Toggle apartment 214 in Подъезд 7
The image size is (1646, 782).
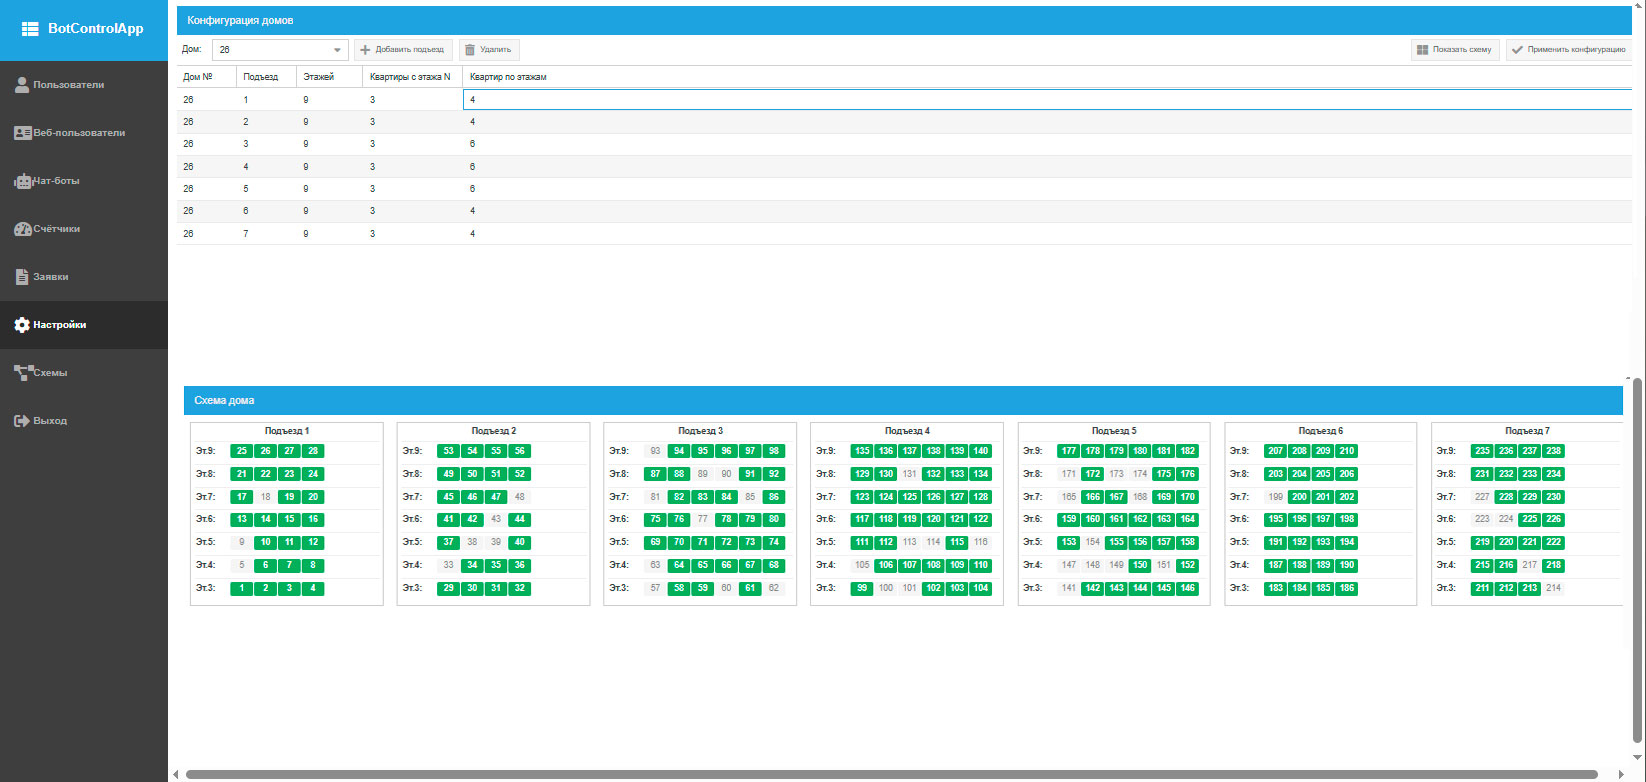point(1553,588)
